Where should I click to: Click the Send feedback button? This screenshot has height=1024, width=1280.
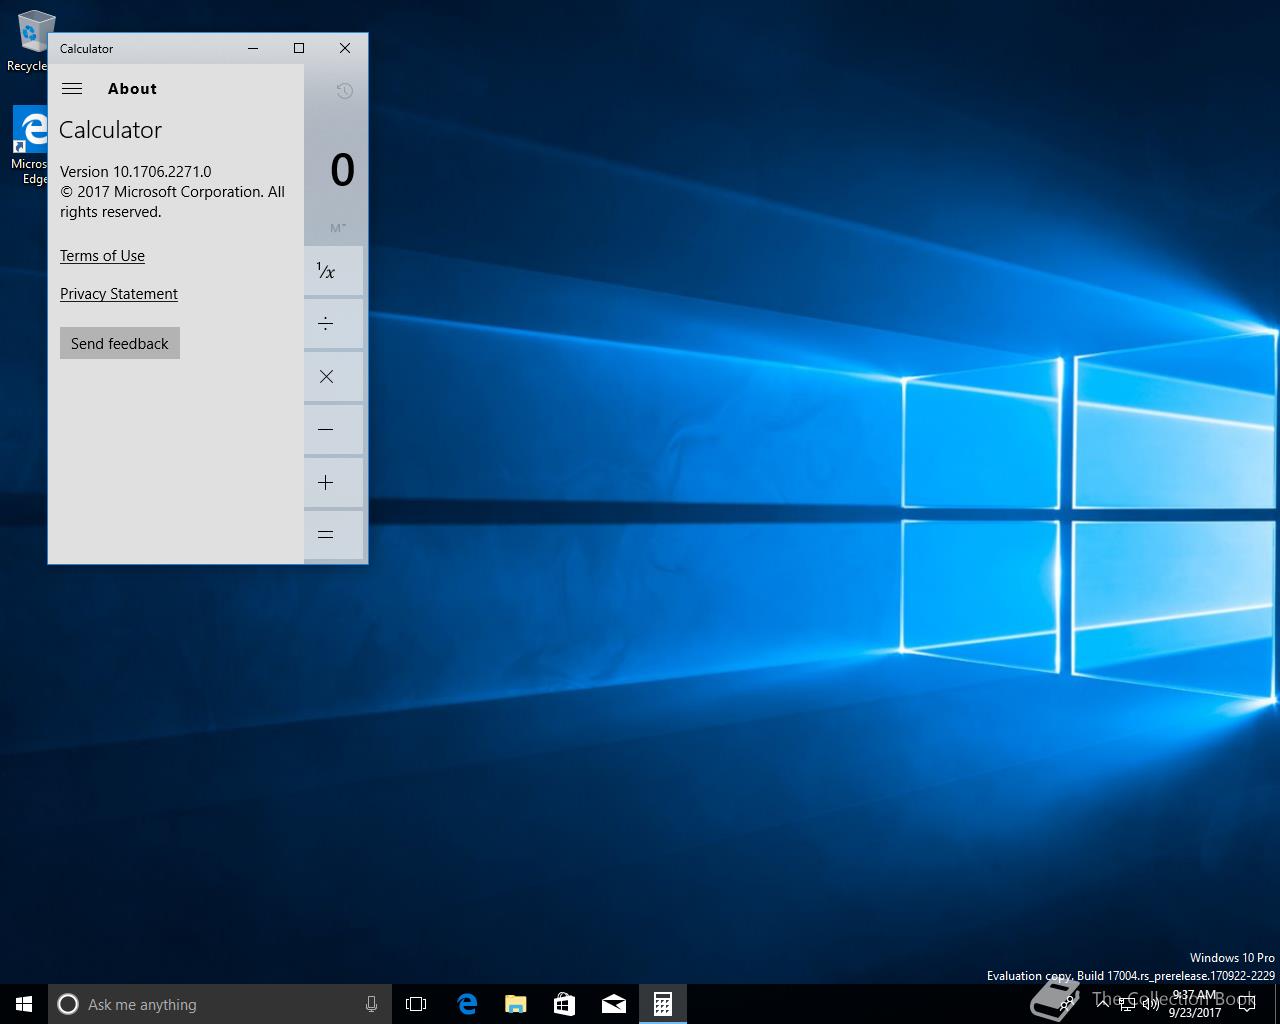click(x=120, y=343)
